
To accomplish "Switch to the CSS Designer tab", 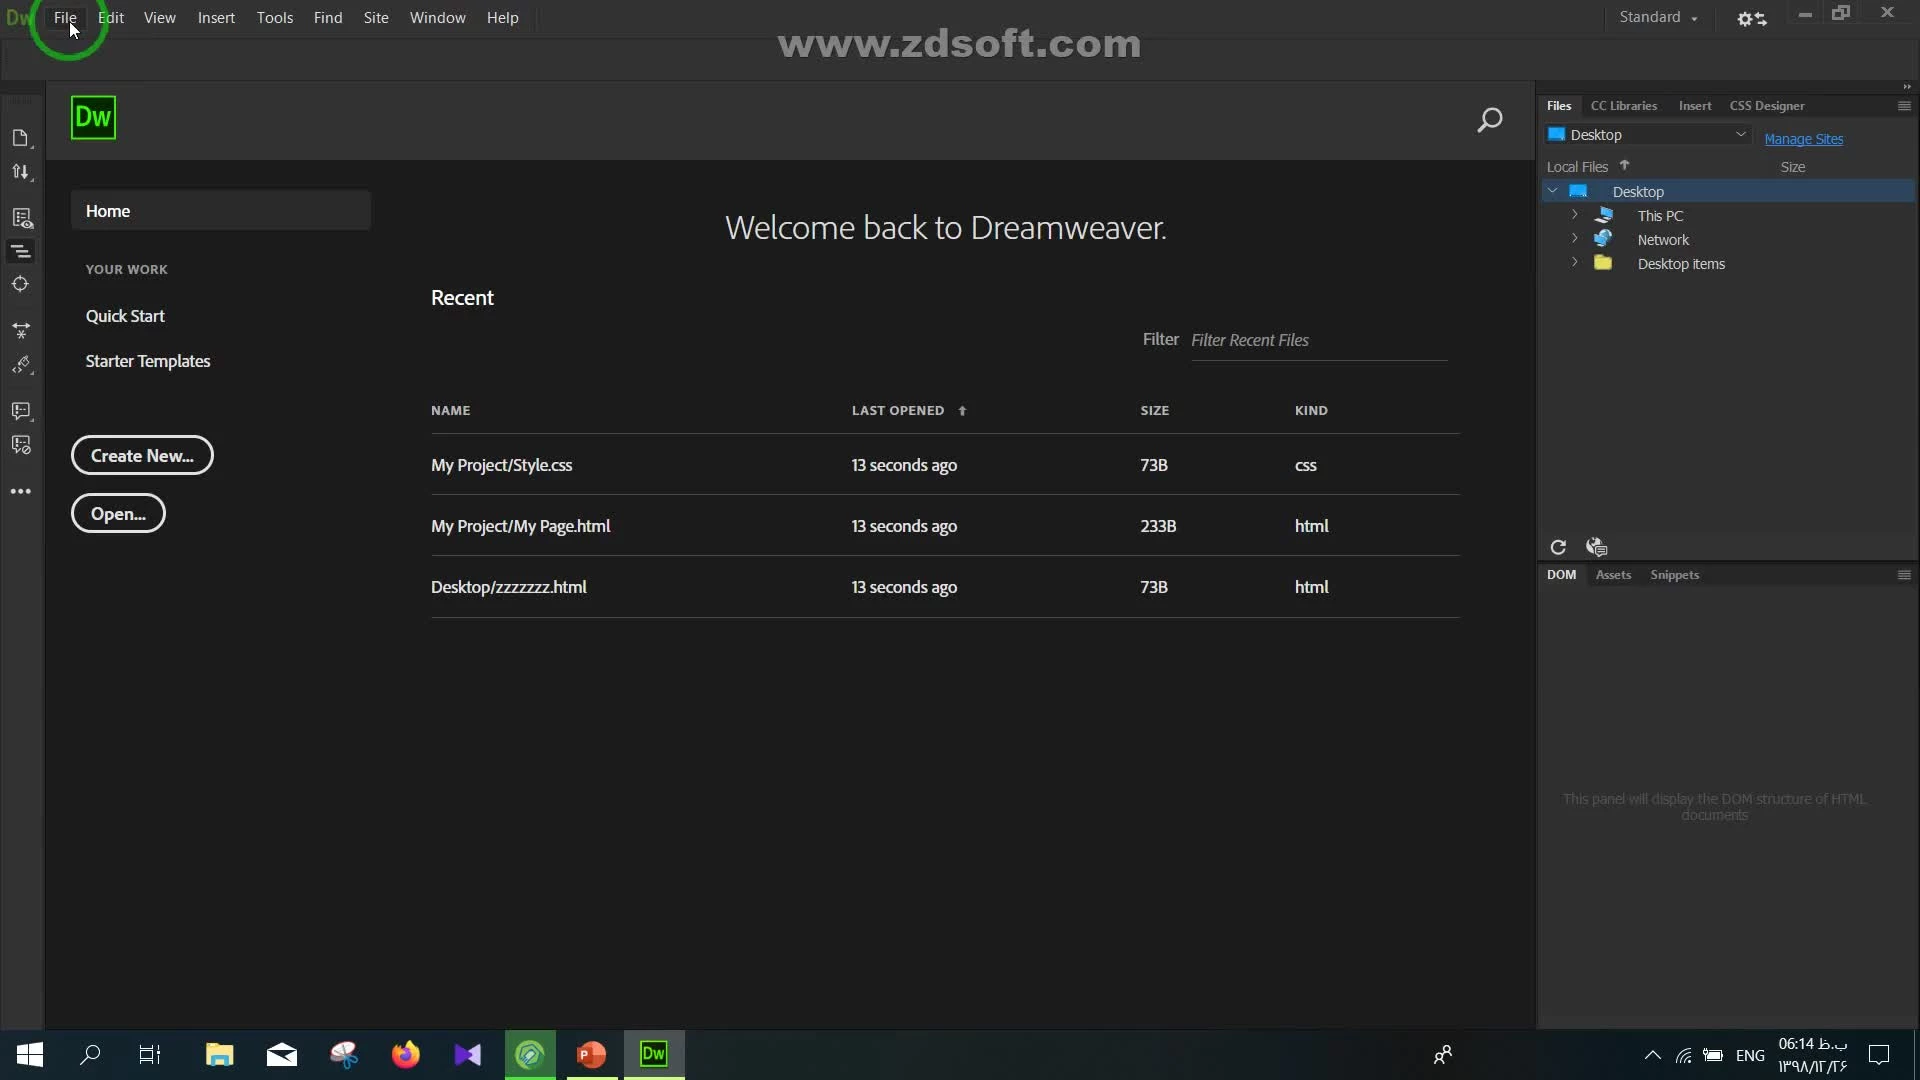I will pos(1767,106).
